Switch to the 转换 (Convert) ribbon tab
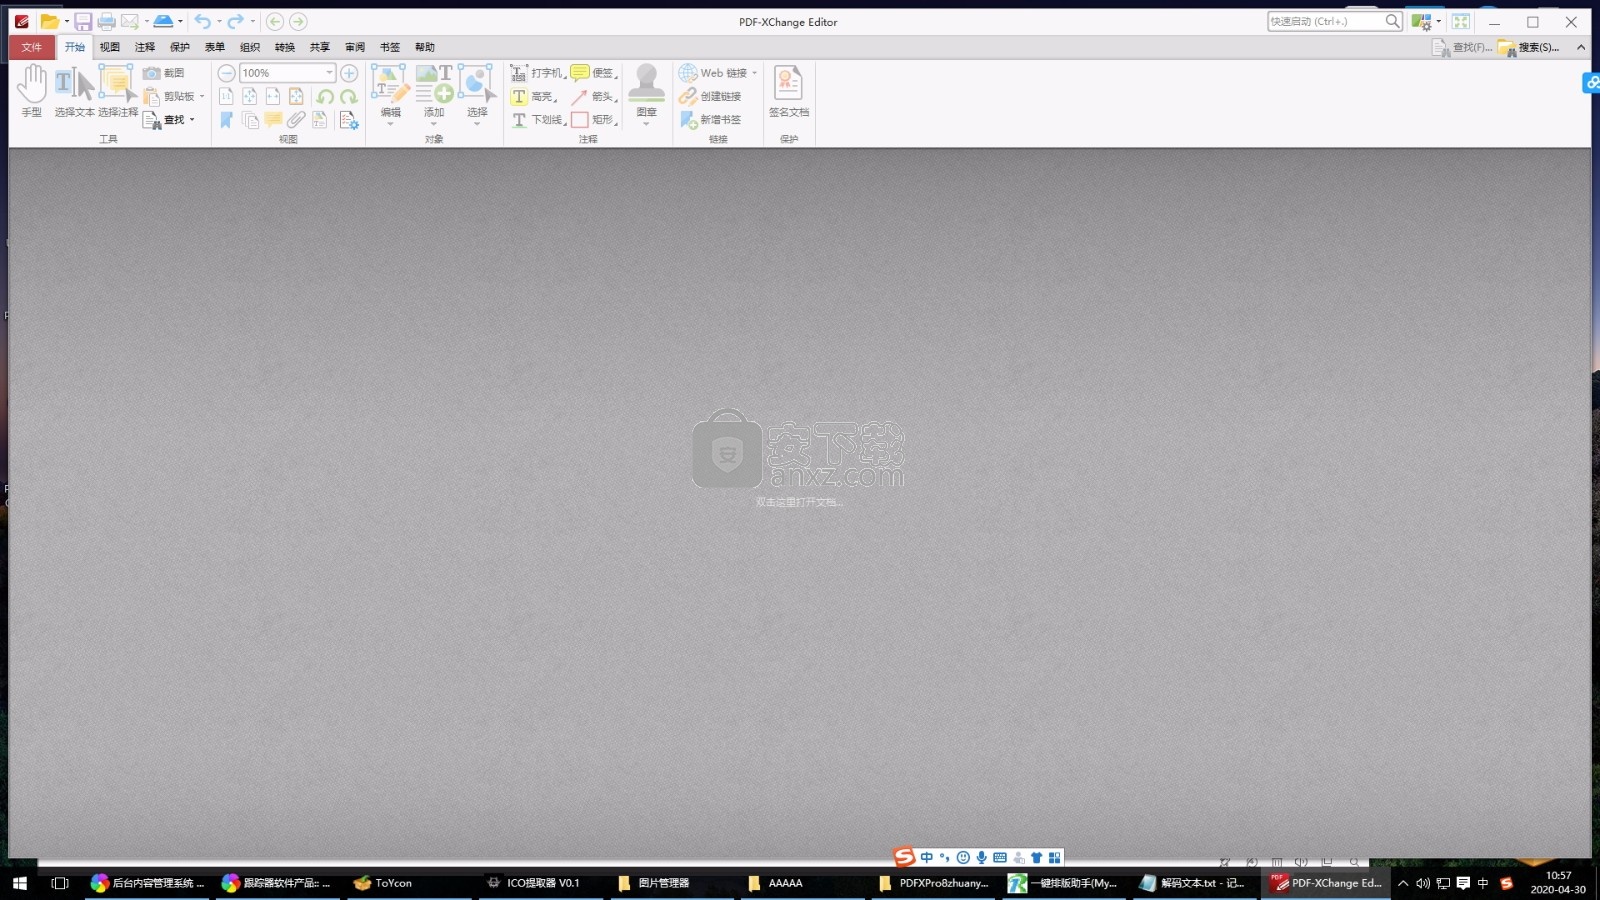 285,47
